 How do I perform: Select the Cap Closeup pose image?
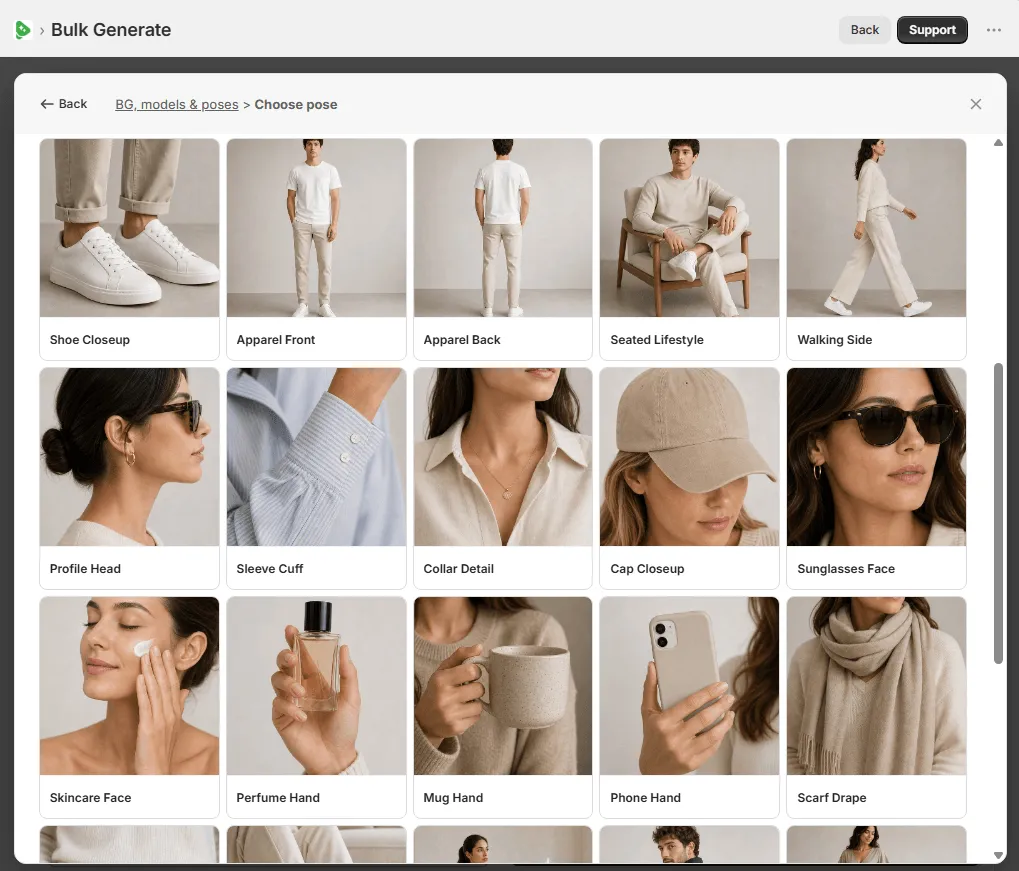[690, 457]
